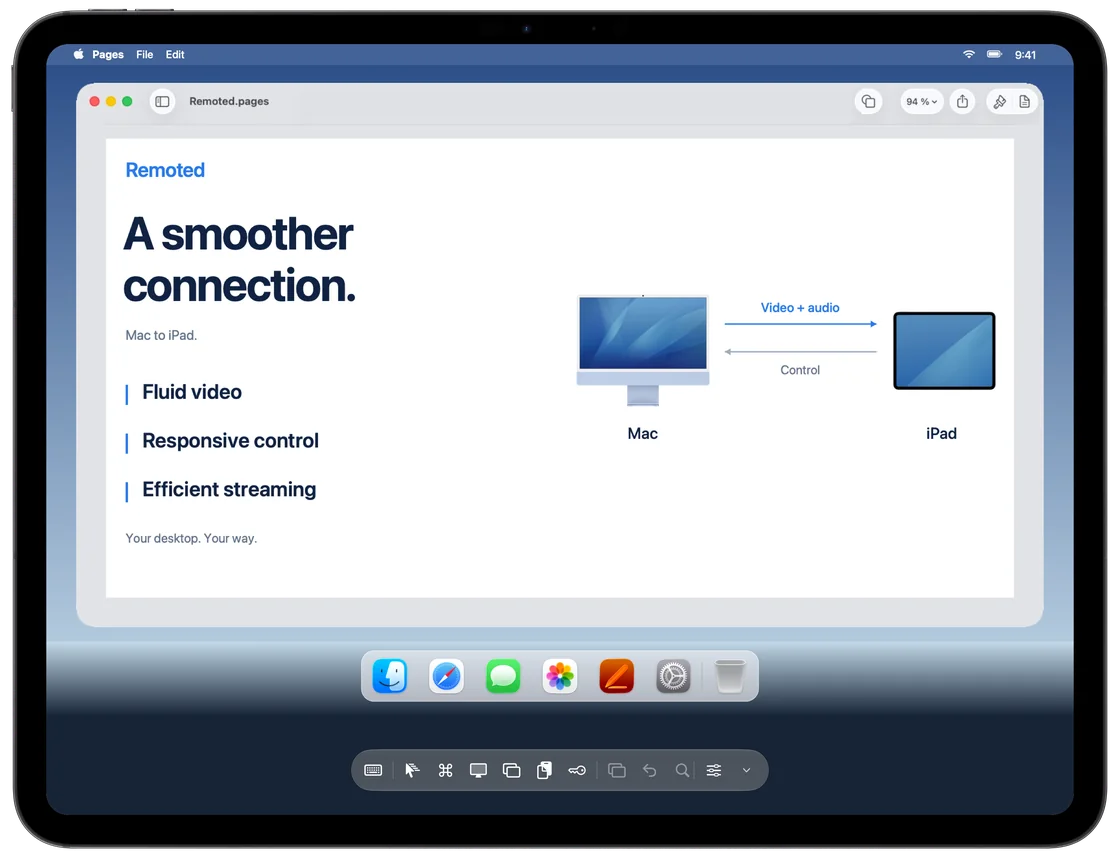Image resolution: width=1120 pixels, height=859 pixels.
Task: Click the 'A smoother connection.' headline
Action: coord(239,260)
